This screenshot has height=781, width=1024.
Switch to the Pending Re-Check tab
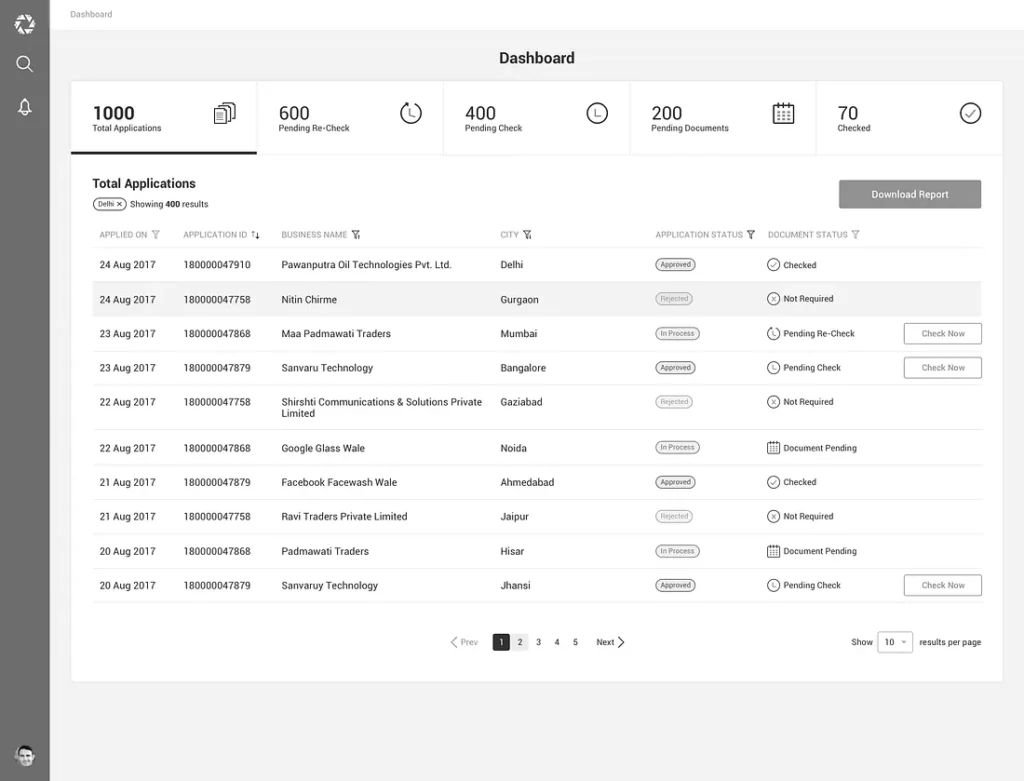pos(349,118)
